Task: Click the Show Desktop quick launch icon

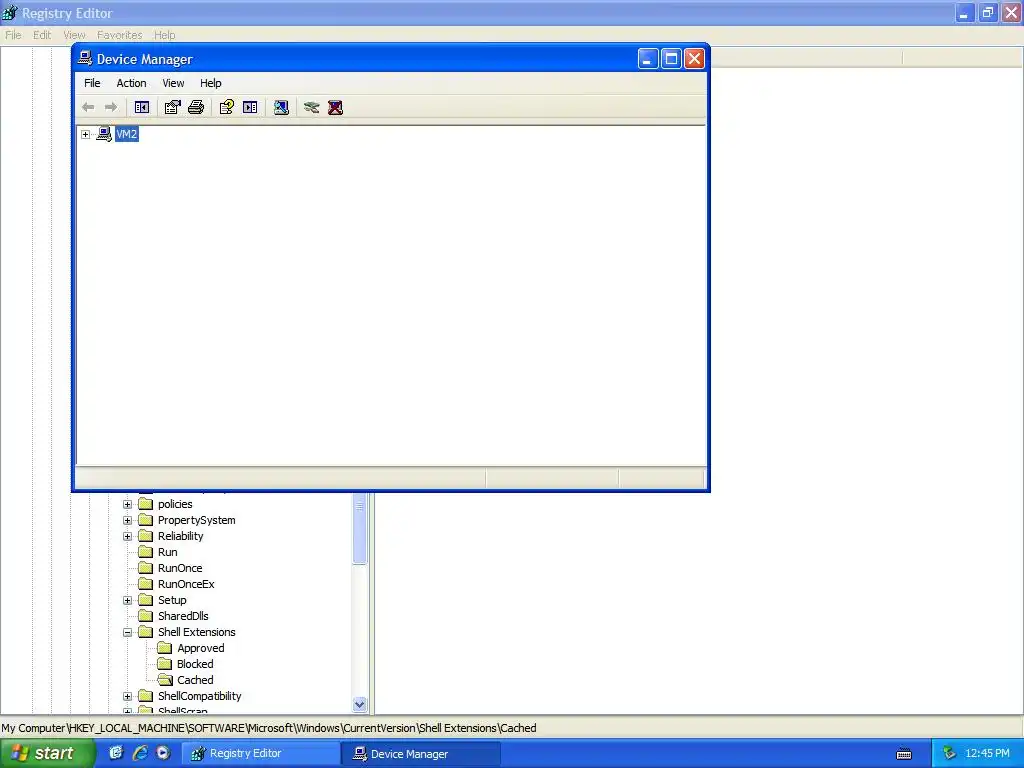Action: click(x=116, y=753)
